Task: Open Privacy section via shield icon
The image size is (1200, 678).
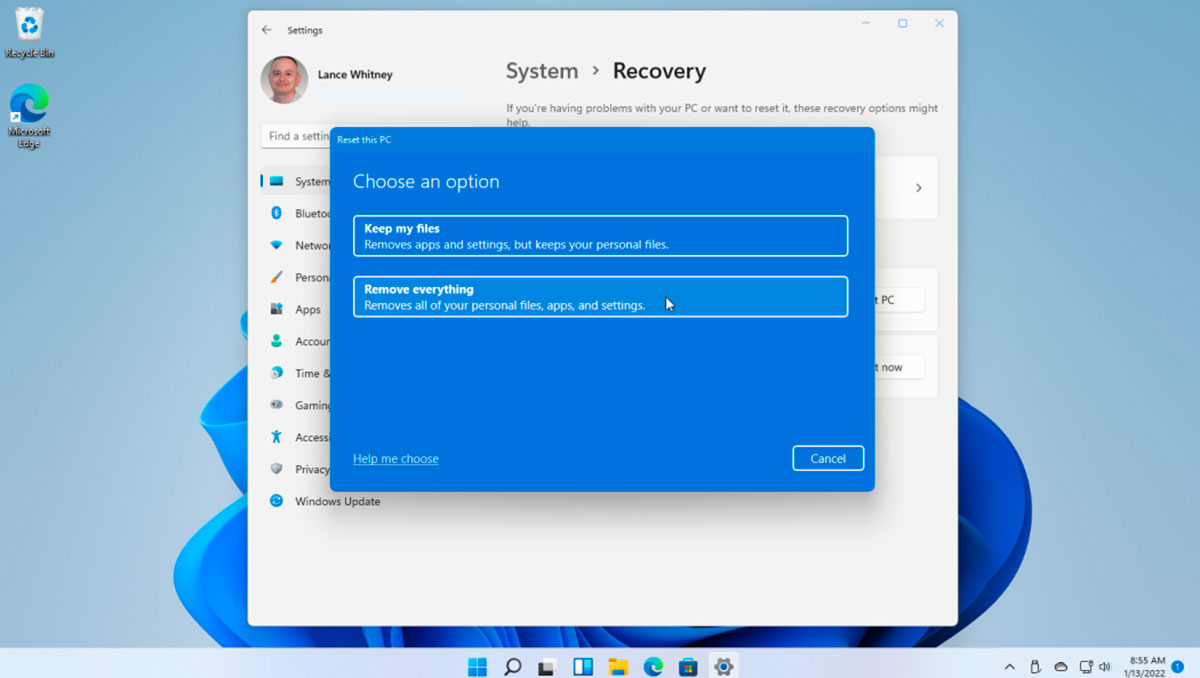Action: click(x=276, y=469)
